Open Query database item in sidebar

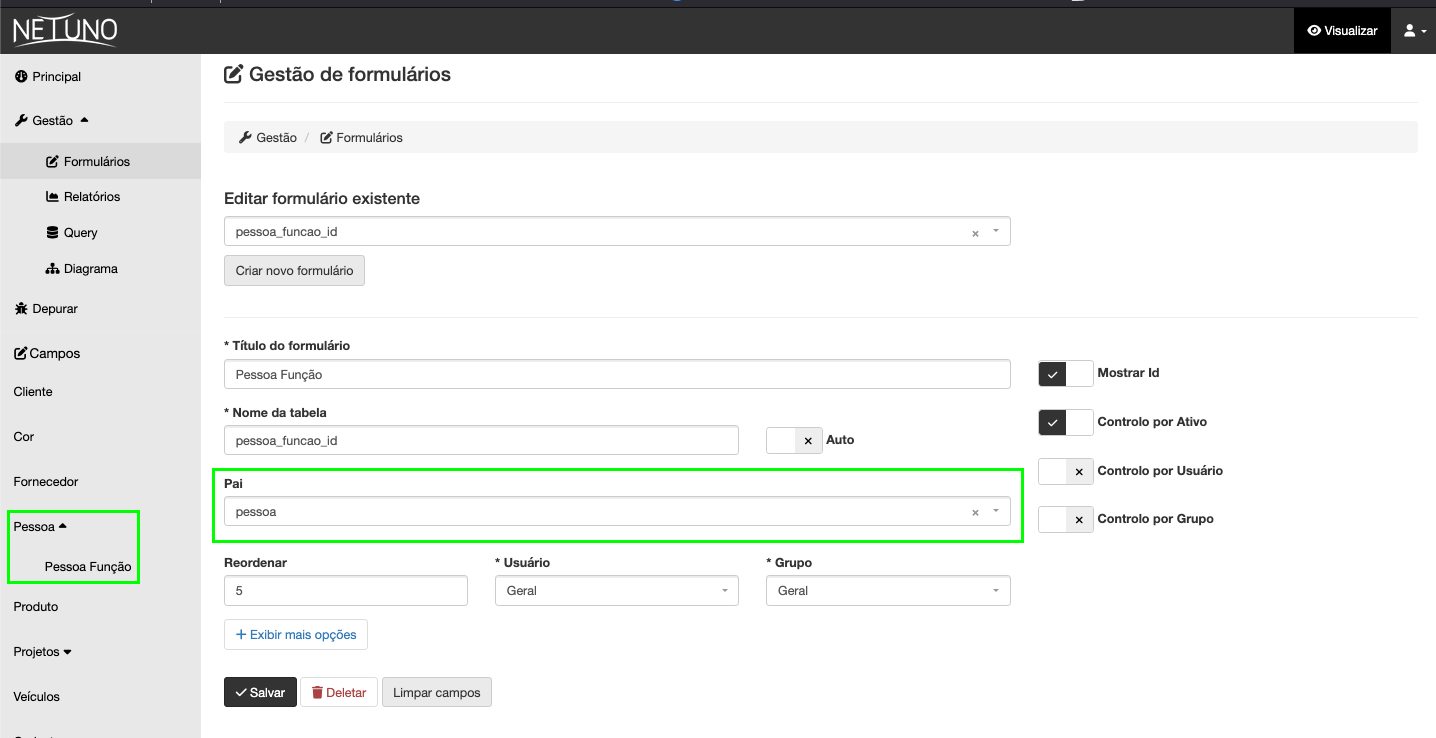(80, 233)
